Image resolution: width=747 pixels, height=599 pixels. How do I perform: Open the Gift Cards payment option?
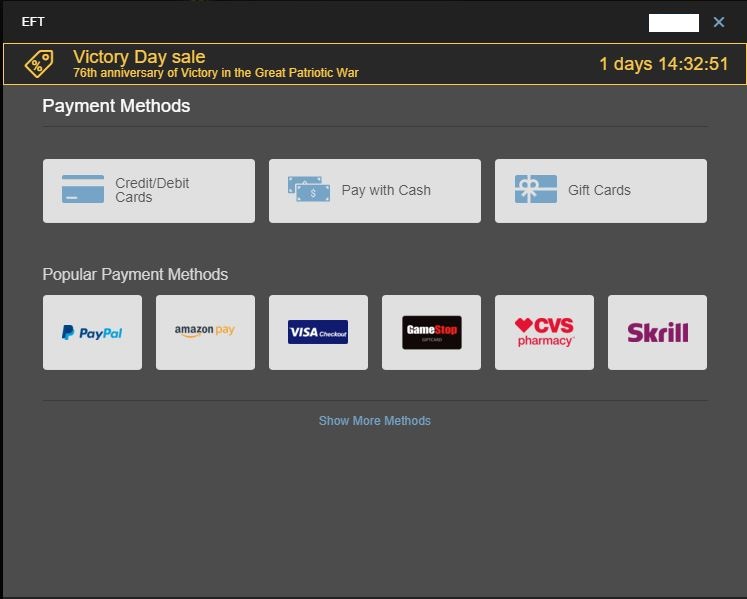click(x=601, y=191)
